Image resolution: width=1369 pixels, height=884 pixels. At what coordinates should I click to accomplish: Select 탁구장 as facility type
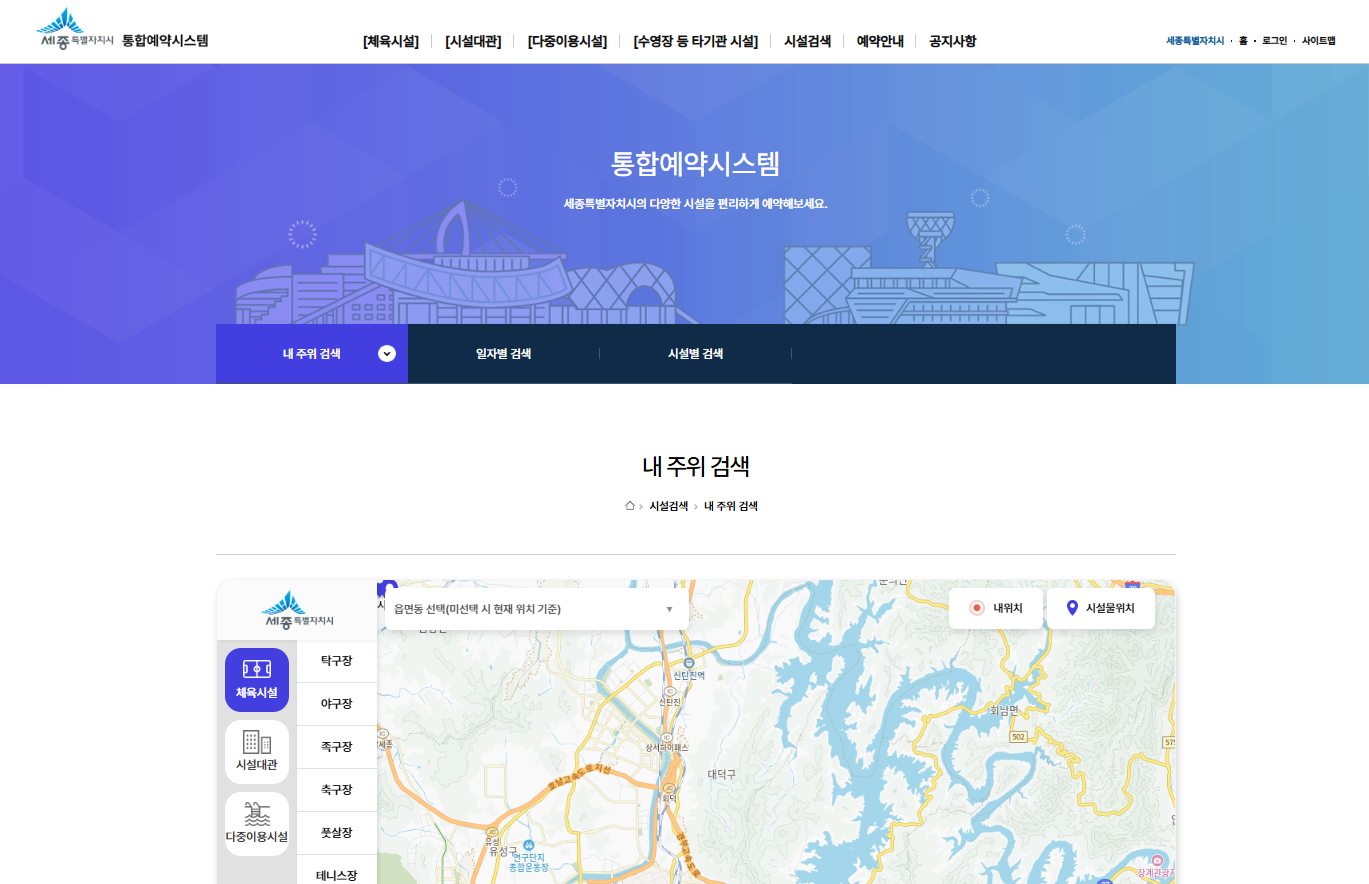point(337,661)
